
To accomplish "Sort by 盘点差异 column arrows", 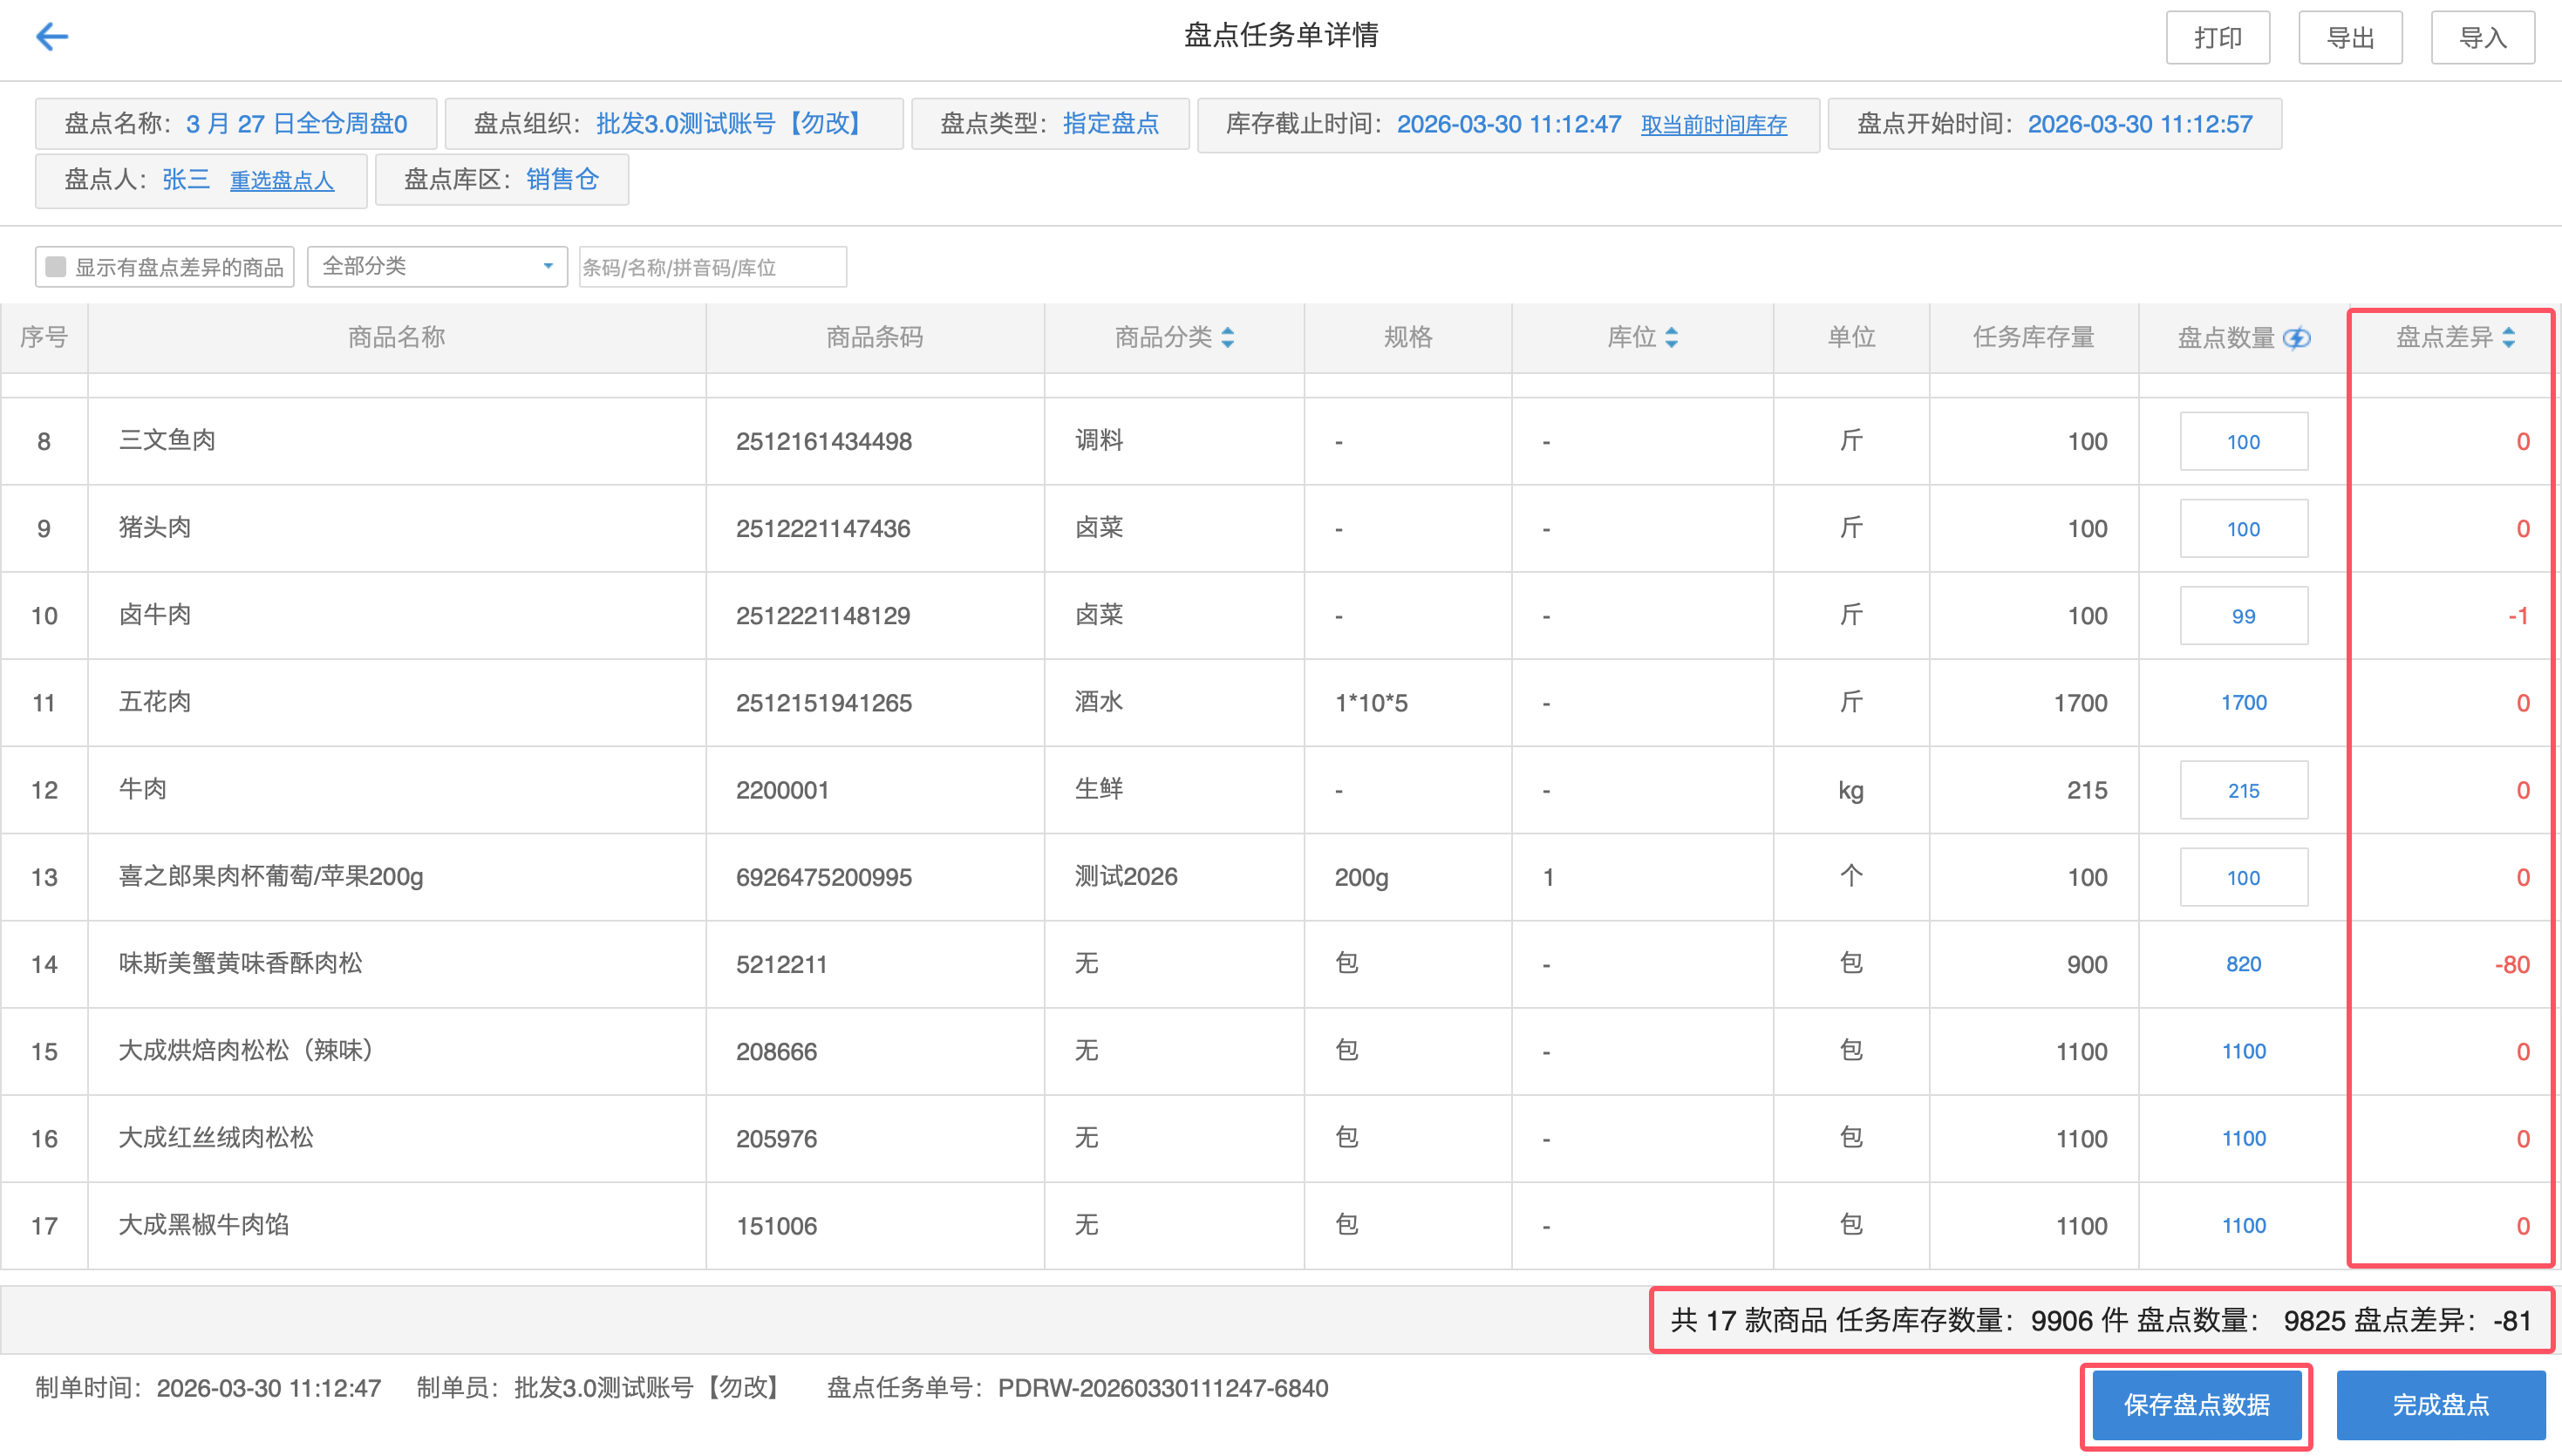I will 2508,338.
